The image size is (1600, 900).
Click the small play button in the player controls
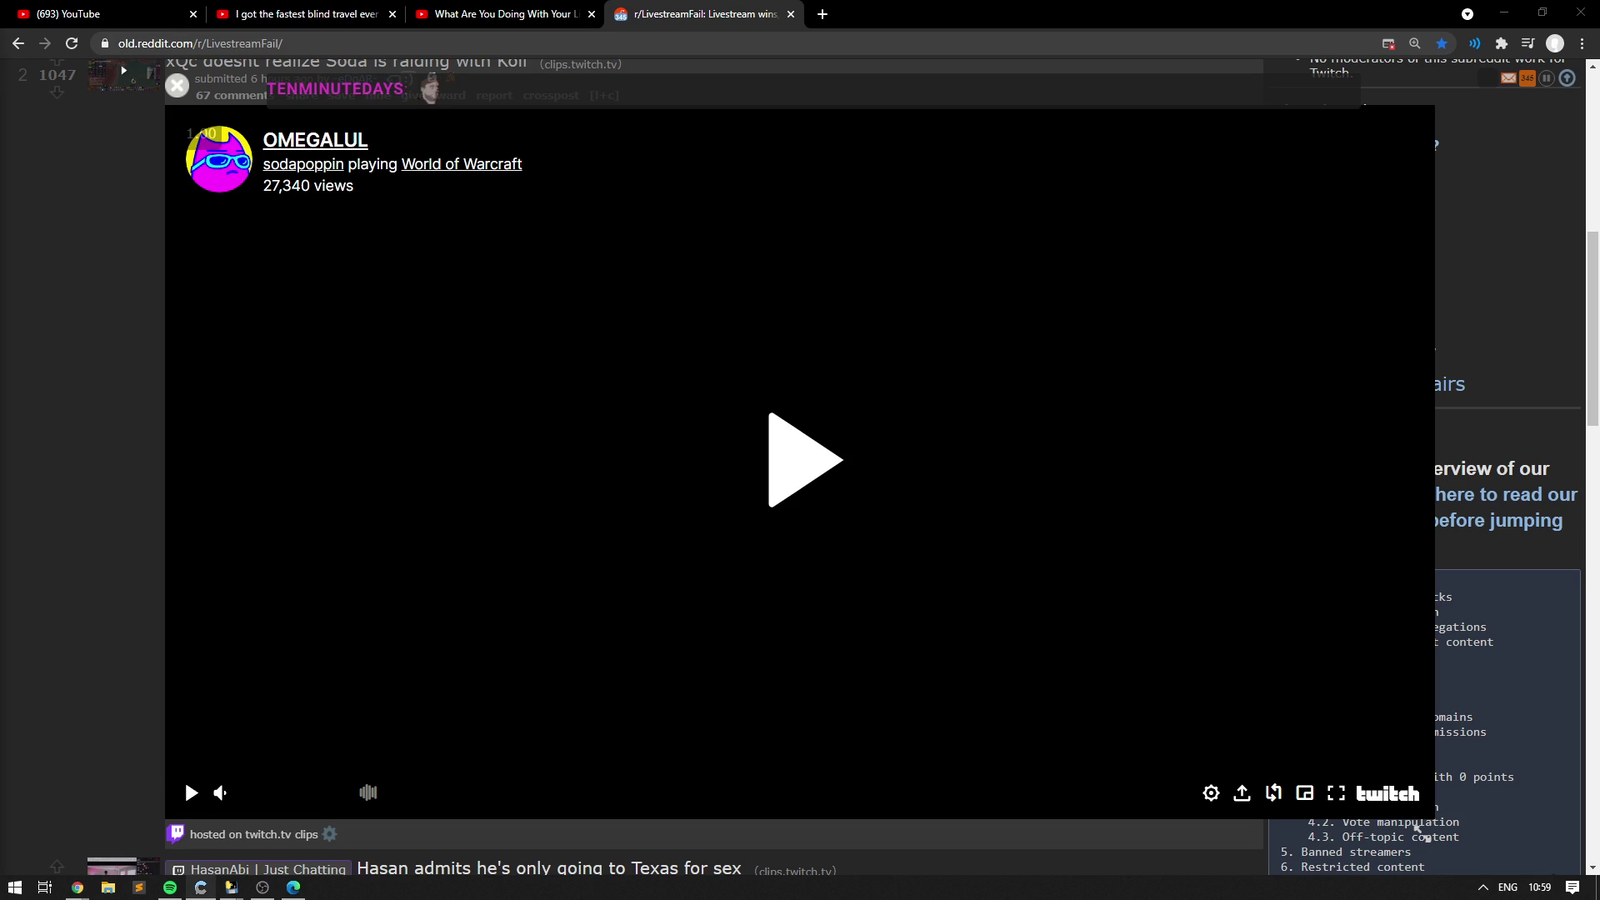[x=191, y=793]
